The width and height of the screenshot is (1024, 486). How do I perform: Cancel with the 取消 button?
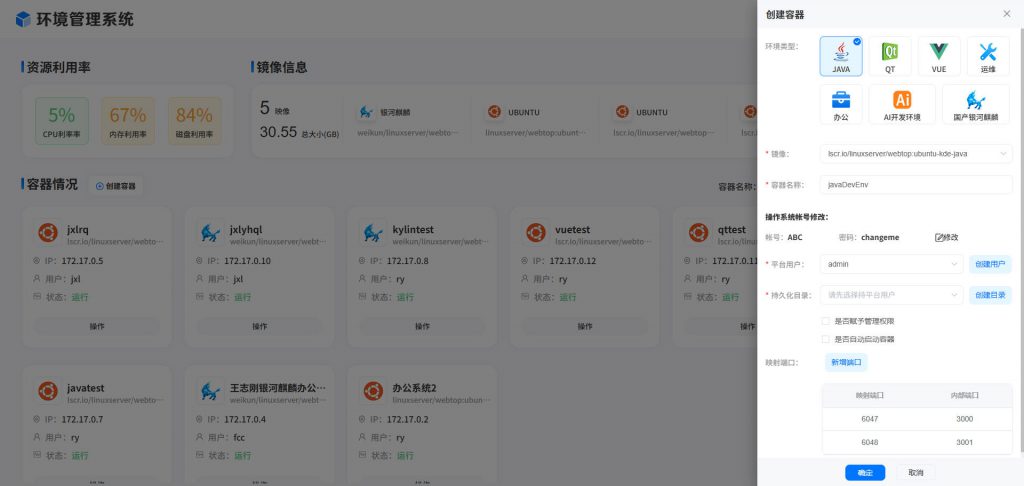(915, 472)
